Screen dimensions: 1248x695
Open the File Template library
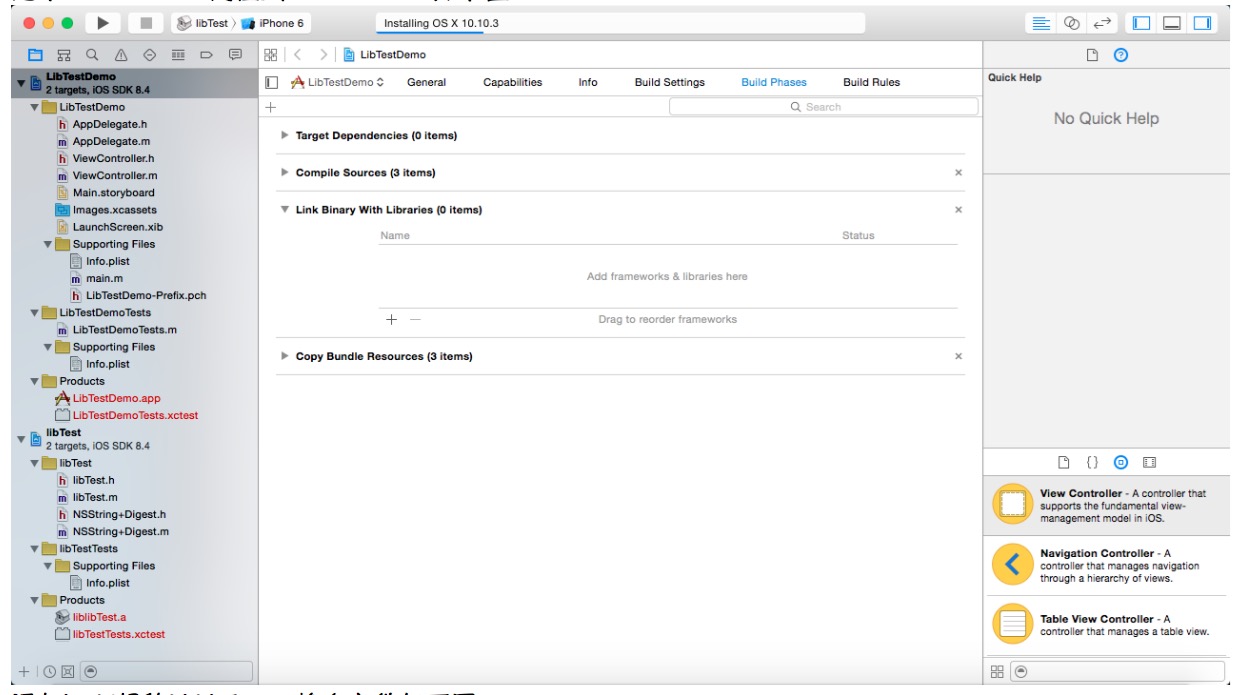1064,462
